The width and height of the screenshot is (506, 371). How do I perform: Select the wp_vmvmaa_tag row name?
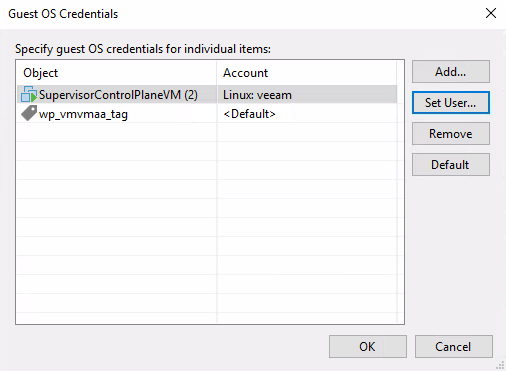tap(83, 114)
